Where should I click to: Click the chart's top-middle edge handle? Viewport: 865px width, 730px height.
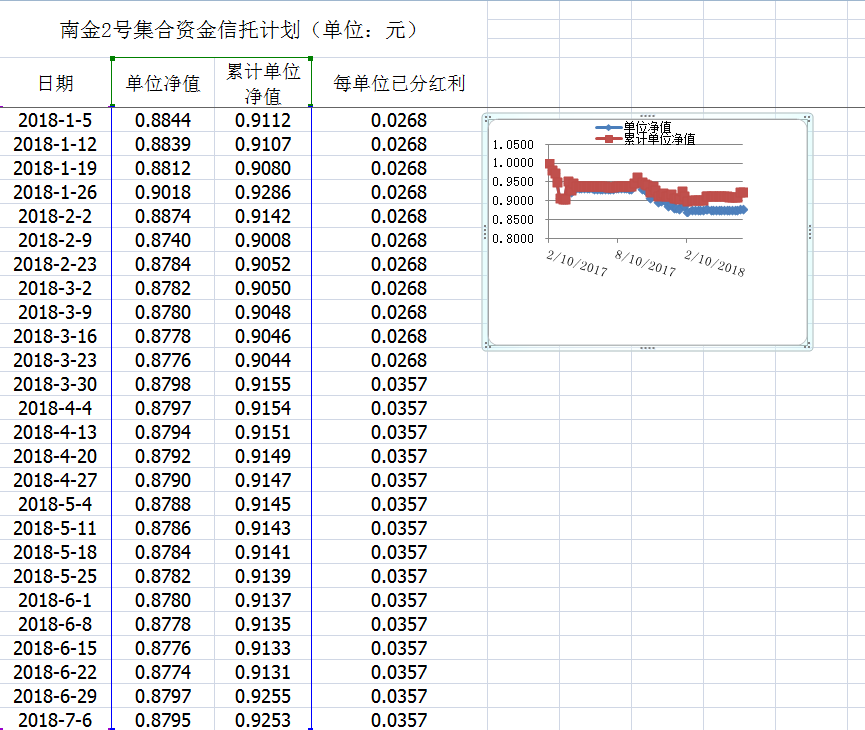coord(648,117)
